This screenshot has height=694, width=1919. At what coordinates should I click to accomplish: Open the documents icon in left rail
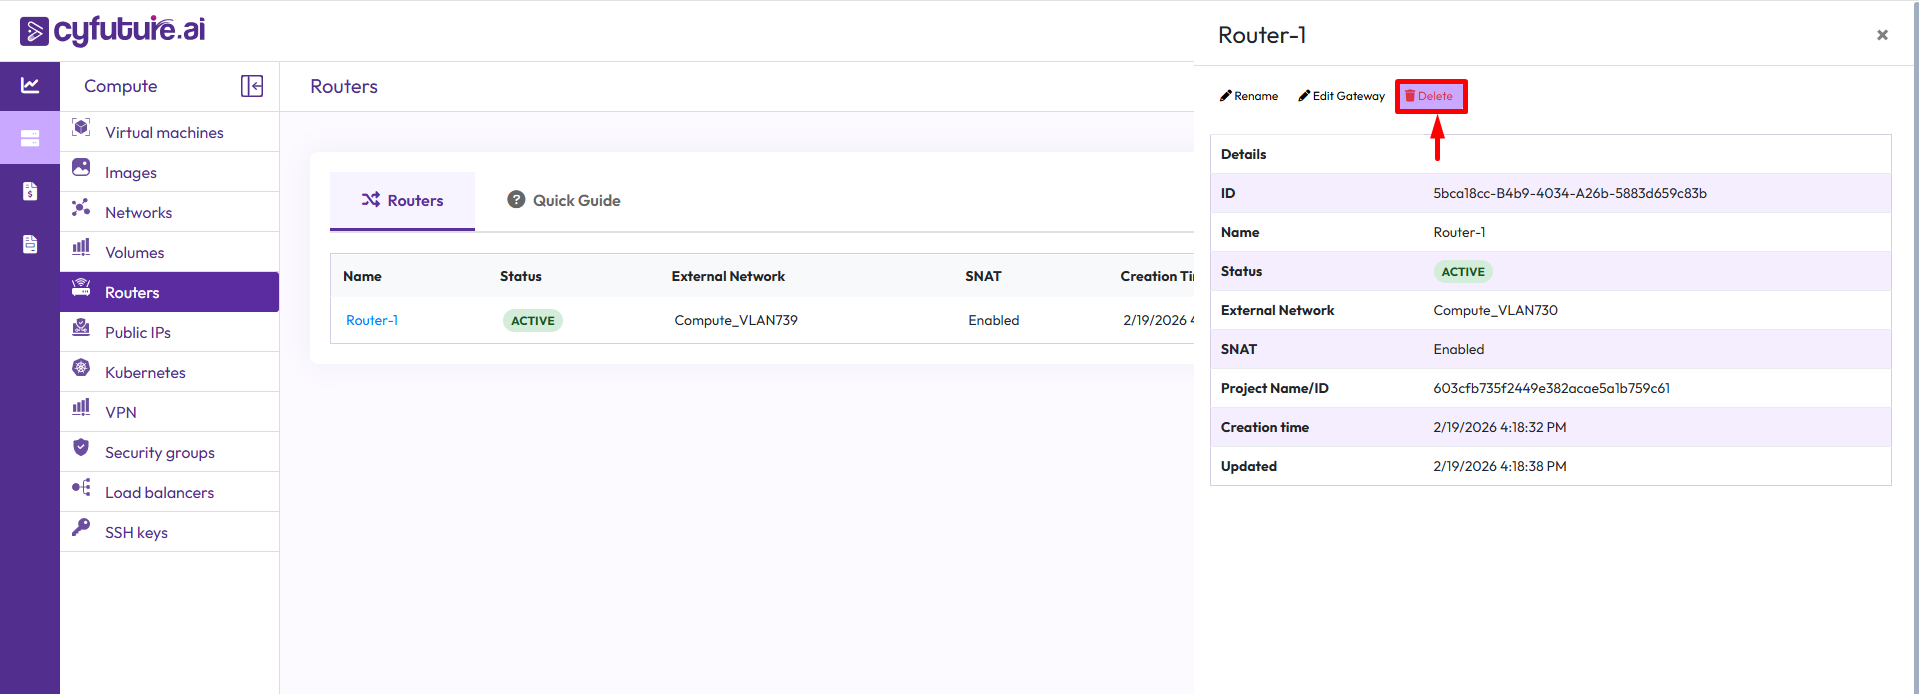point(30,244)
